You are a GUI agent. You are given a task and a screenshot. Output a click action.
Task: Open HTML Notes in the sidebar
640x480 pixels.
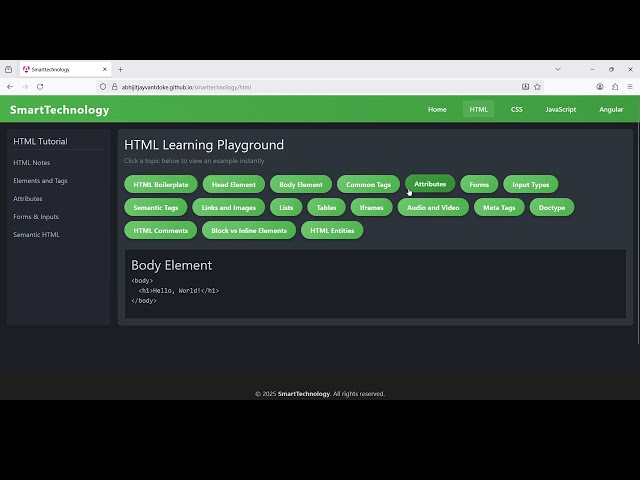pos(32,162)
